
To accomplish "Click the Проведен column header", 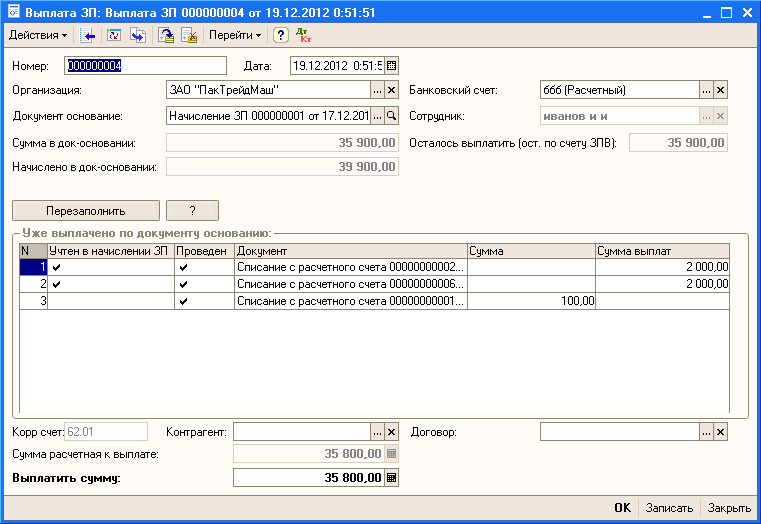I will click(x=204, y=251).
